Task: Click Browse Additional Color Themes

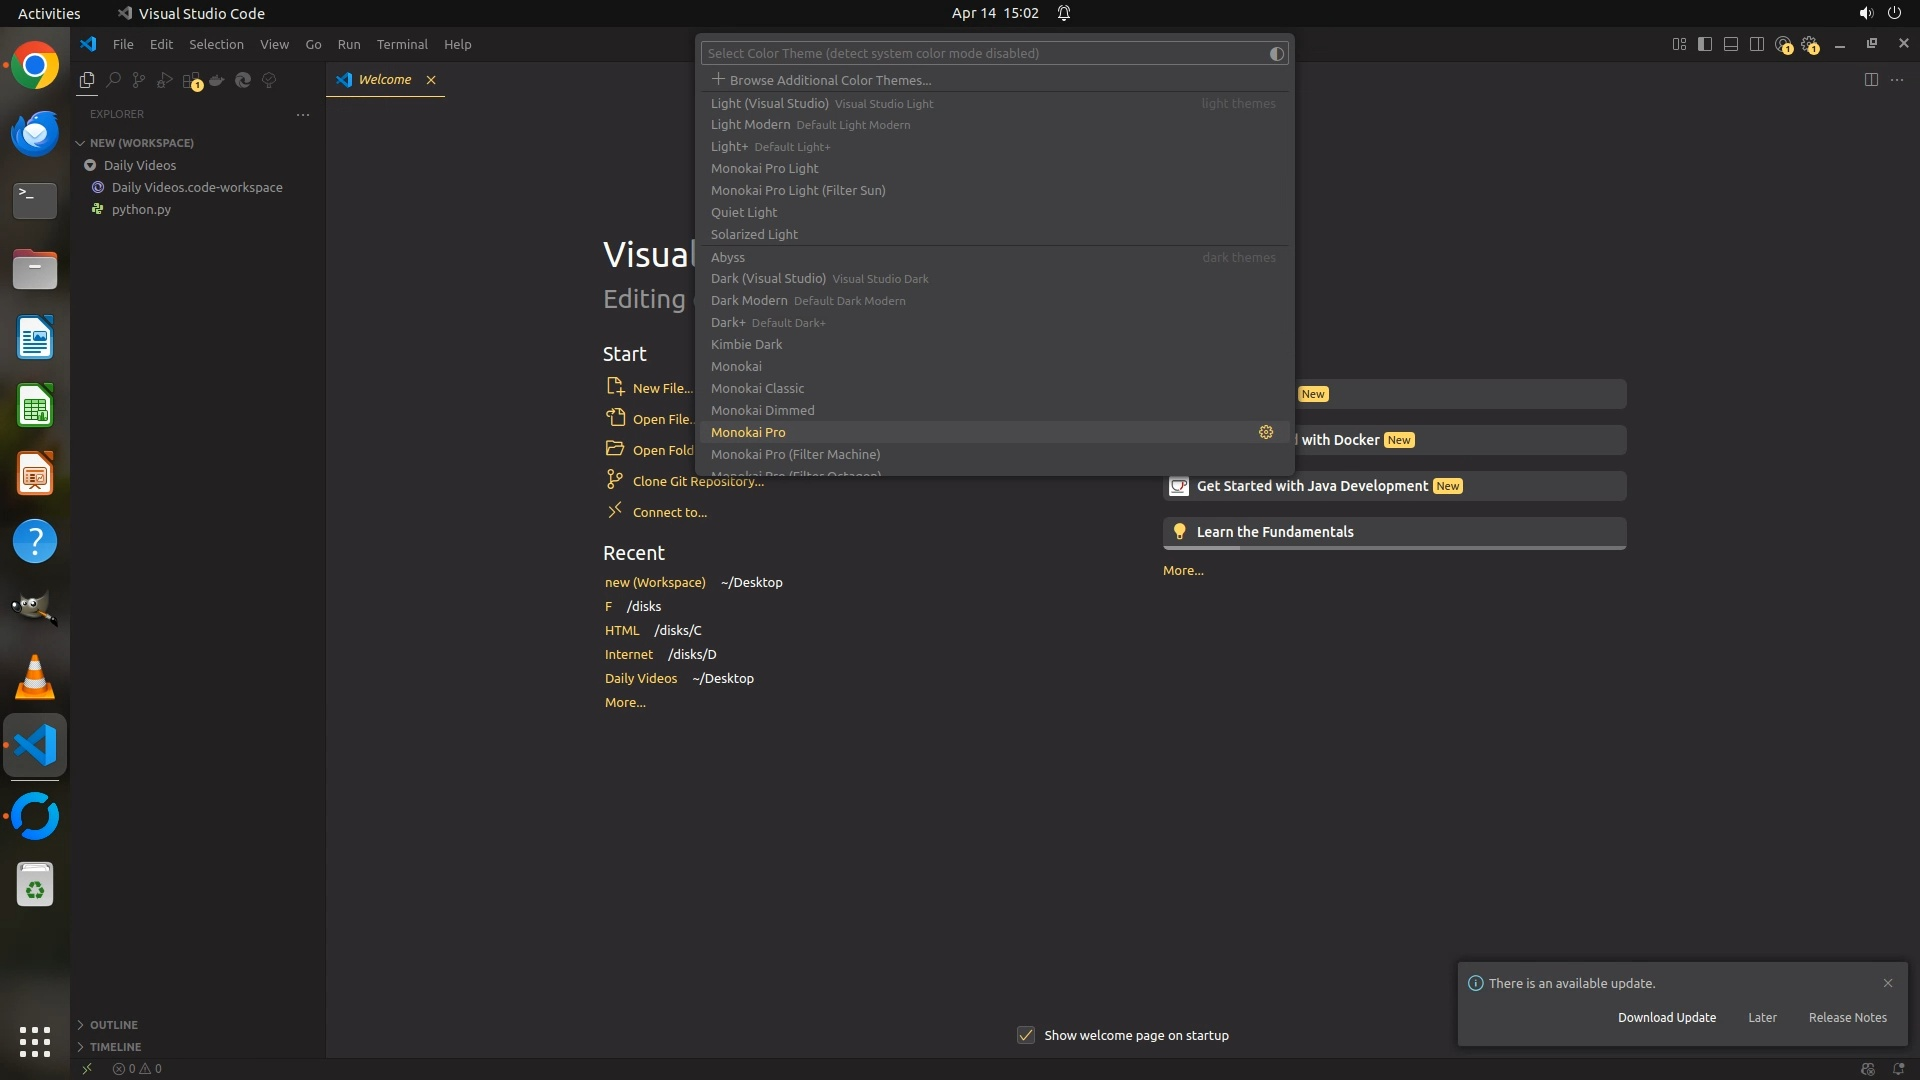Action: tap(829, 80)
